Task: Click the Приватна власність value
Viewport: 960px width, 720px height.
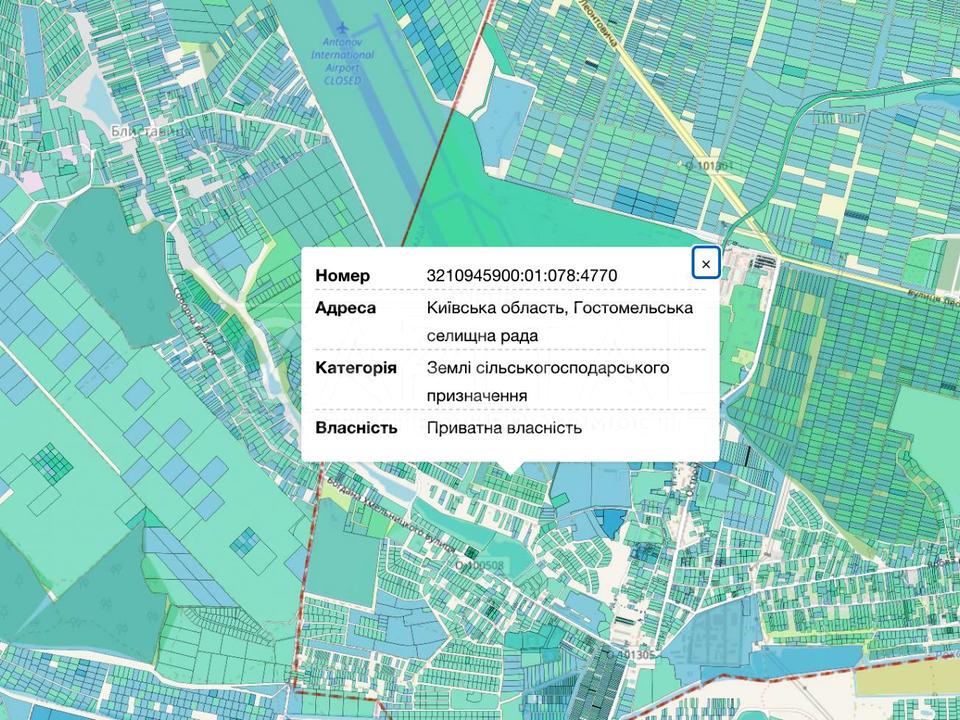Action: [503, 428]
